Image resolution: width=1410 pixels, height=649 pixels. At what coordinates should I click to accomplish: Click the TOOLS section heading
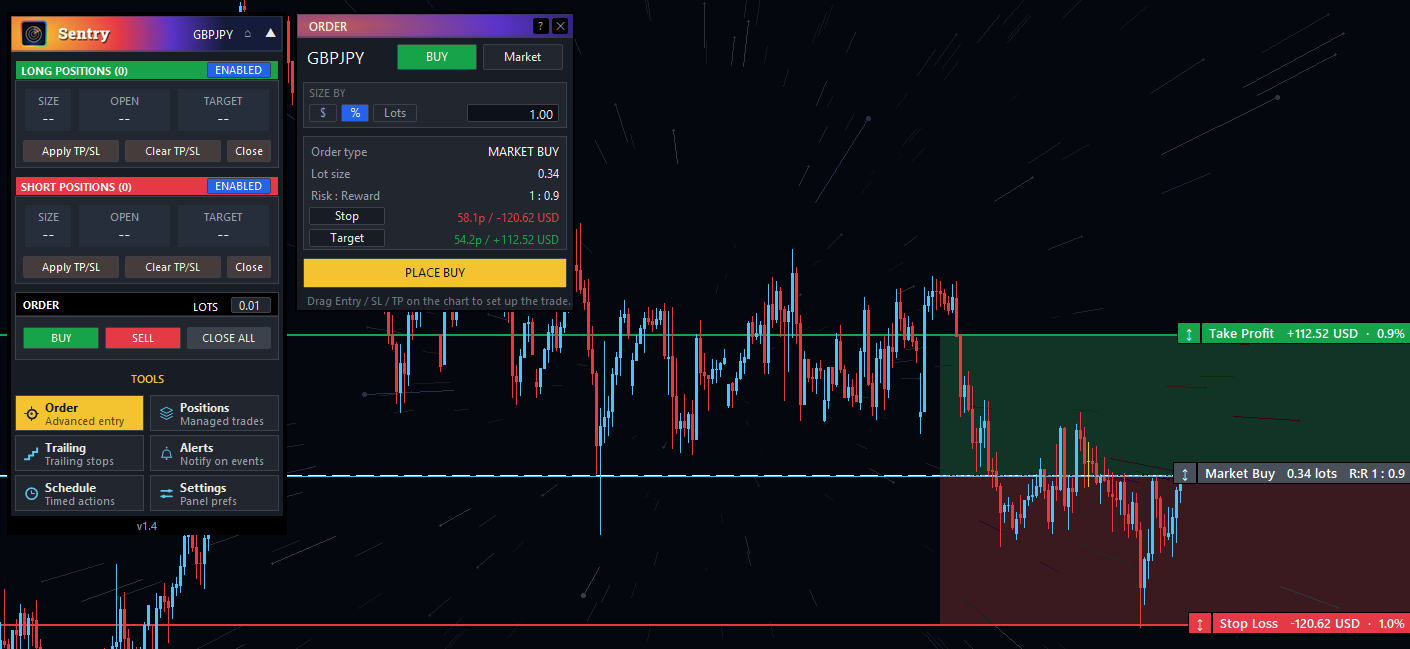coord(147,379)
